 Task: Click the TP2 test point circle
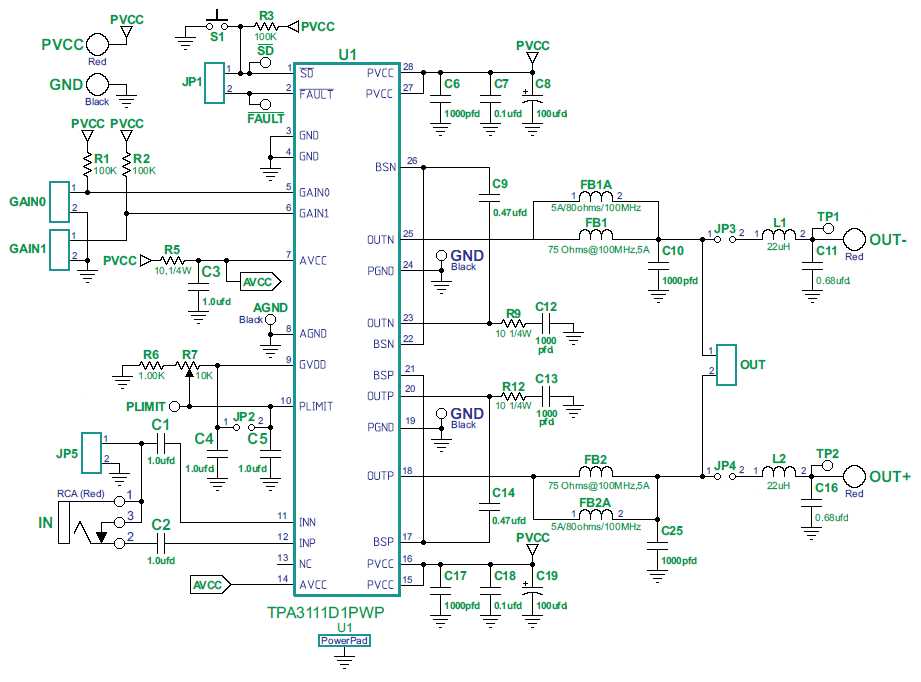pos(827,465)
